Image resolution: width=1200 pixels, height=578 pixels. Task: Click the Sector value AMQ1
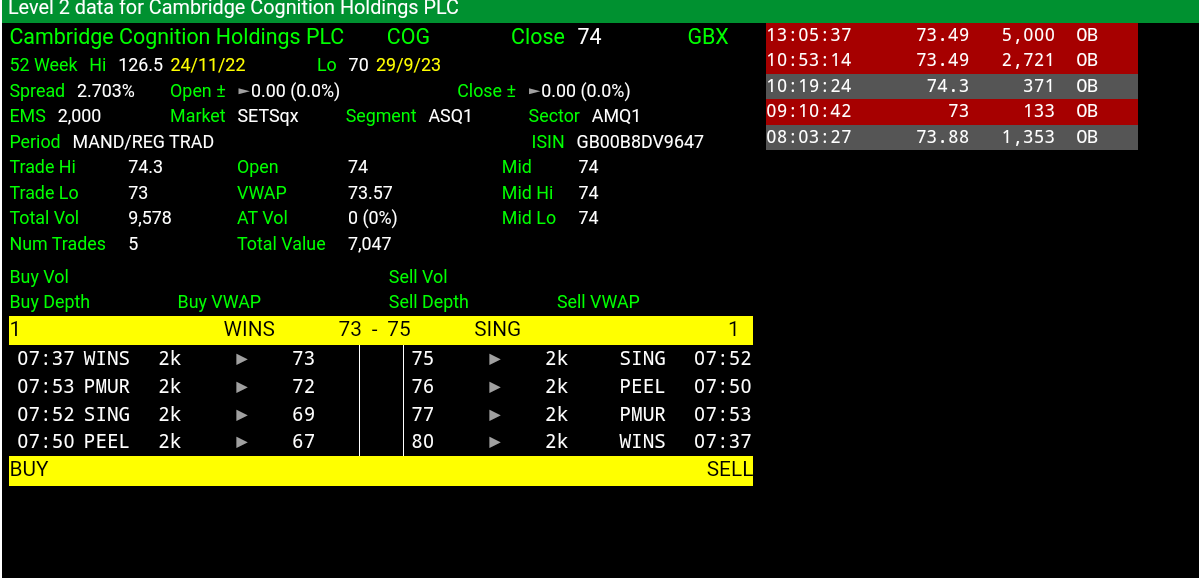[616, 116]
